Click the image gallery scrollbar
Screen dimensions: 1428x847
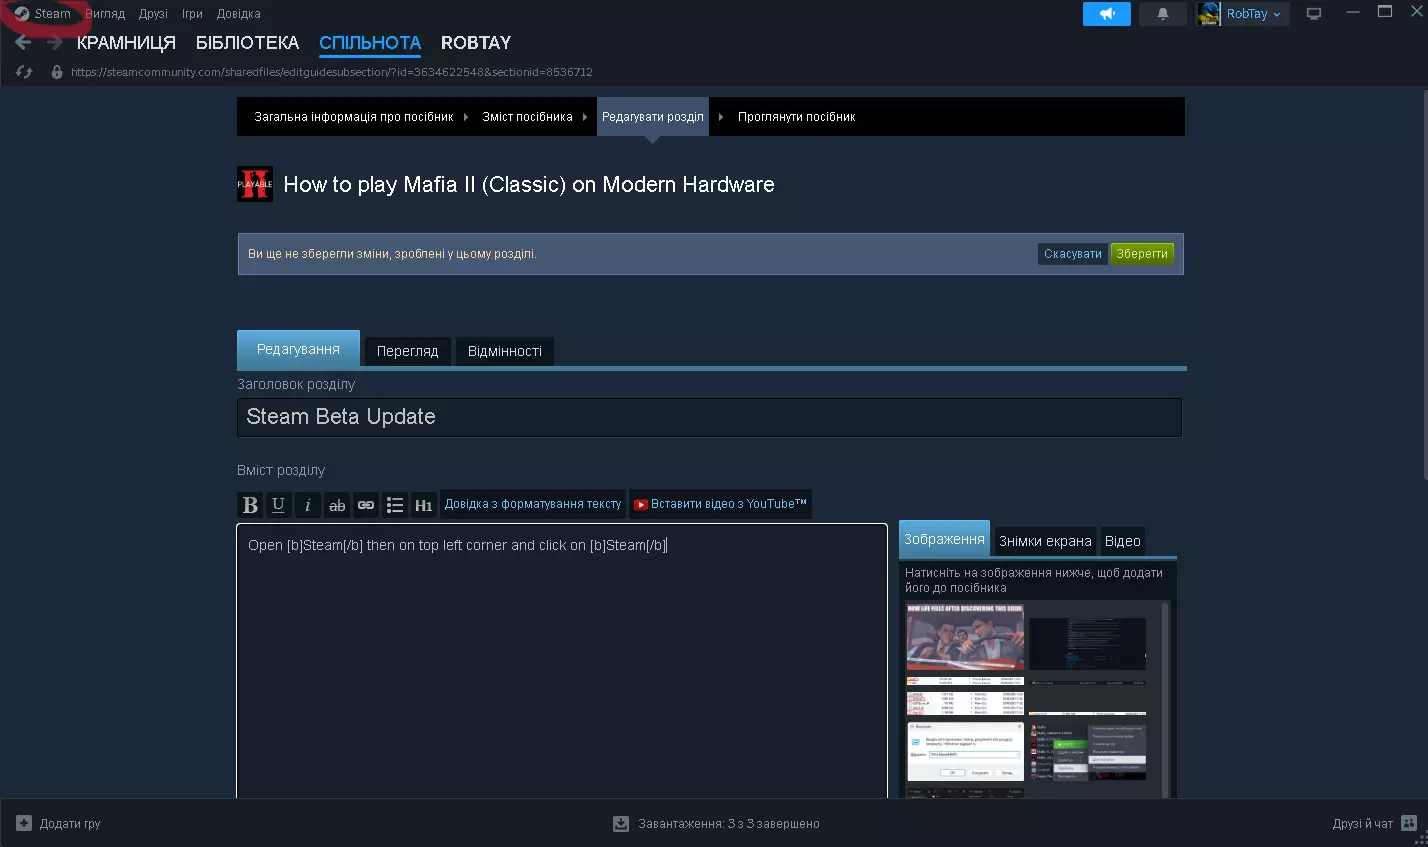(x=1164, y=699)
